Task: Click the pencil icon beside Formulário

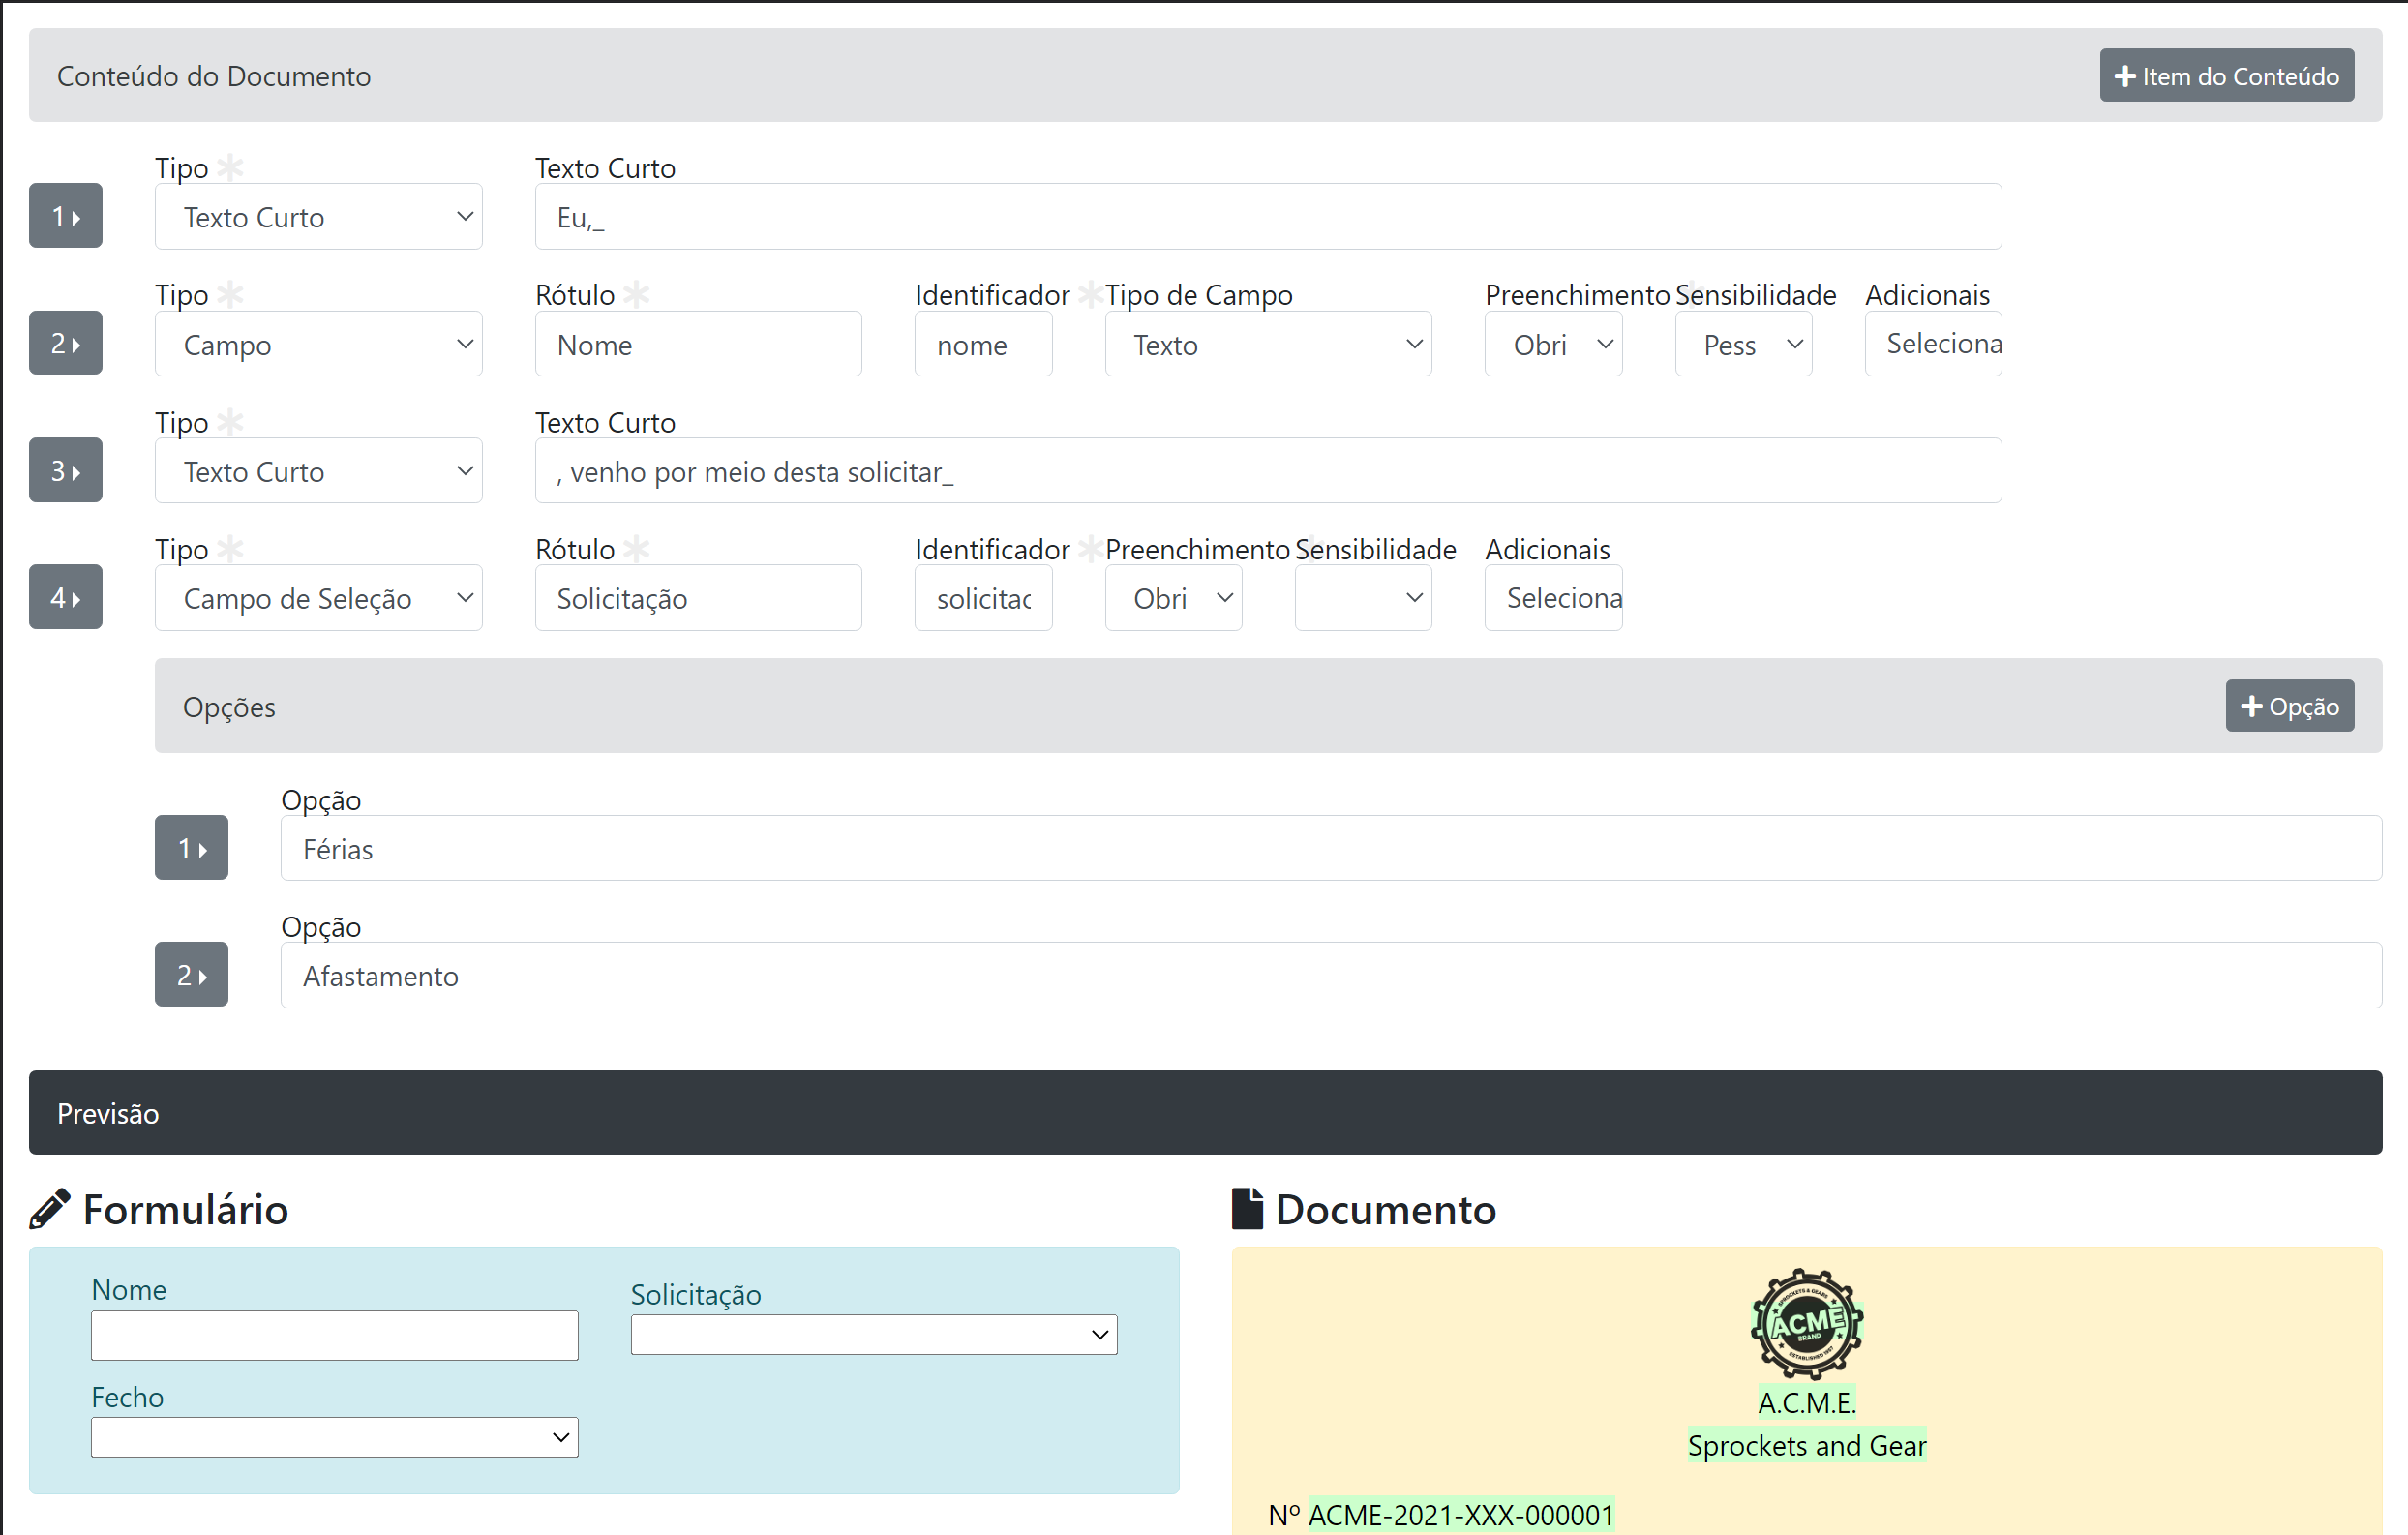Action: [49, 1209]
